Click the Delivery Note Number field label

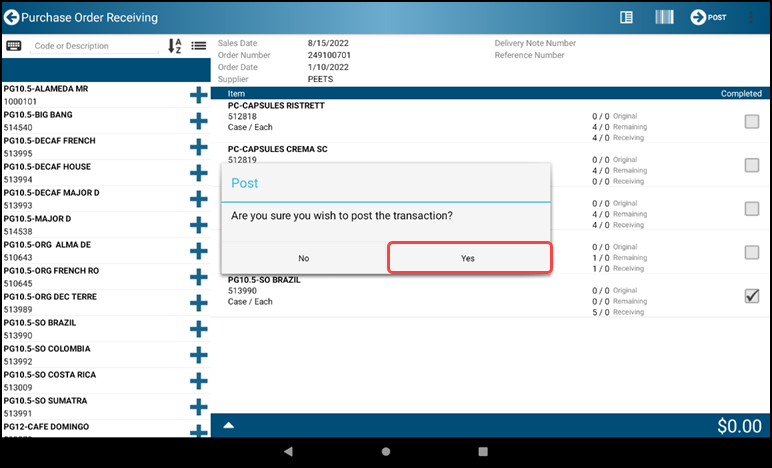[x=535, y=43]
